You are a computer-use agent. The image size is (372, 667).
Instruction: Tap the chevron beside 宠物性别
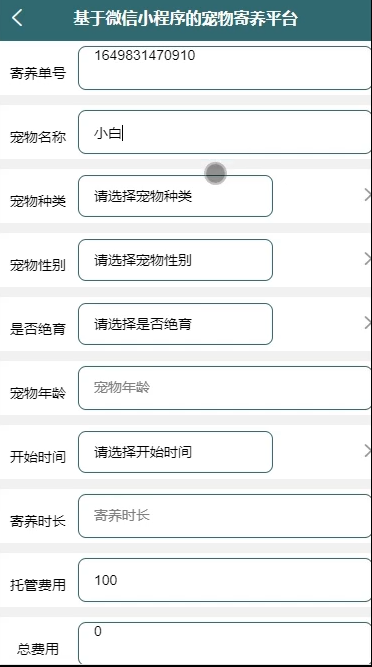(367, 259)
